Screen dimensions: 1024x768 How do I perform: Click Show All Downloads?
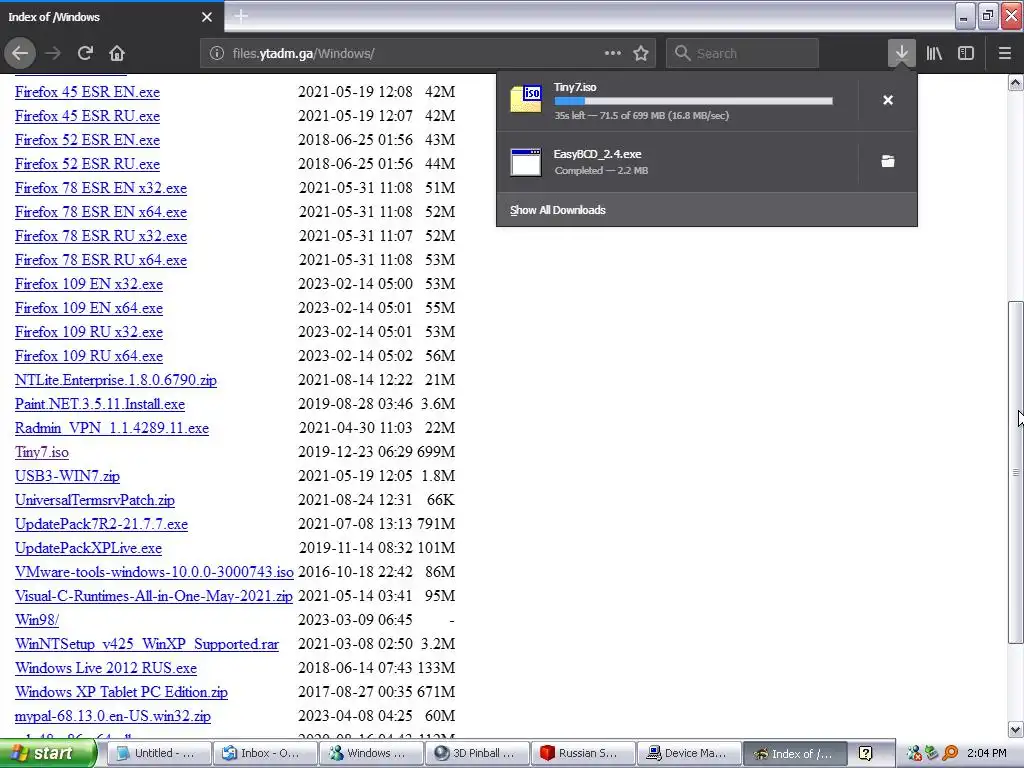(x=558, y=210)
